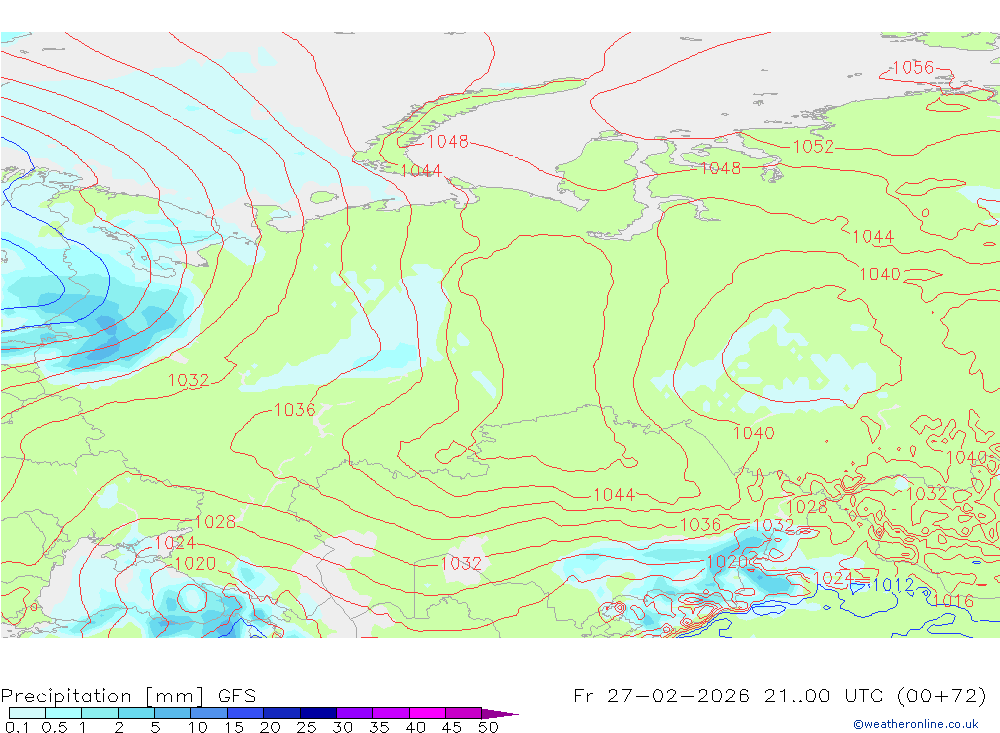Pick the 2–5 mm legend swatch

(136, 713)
